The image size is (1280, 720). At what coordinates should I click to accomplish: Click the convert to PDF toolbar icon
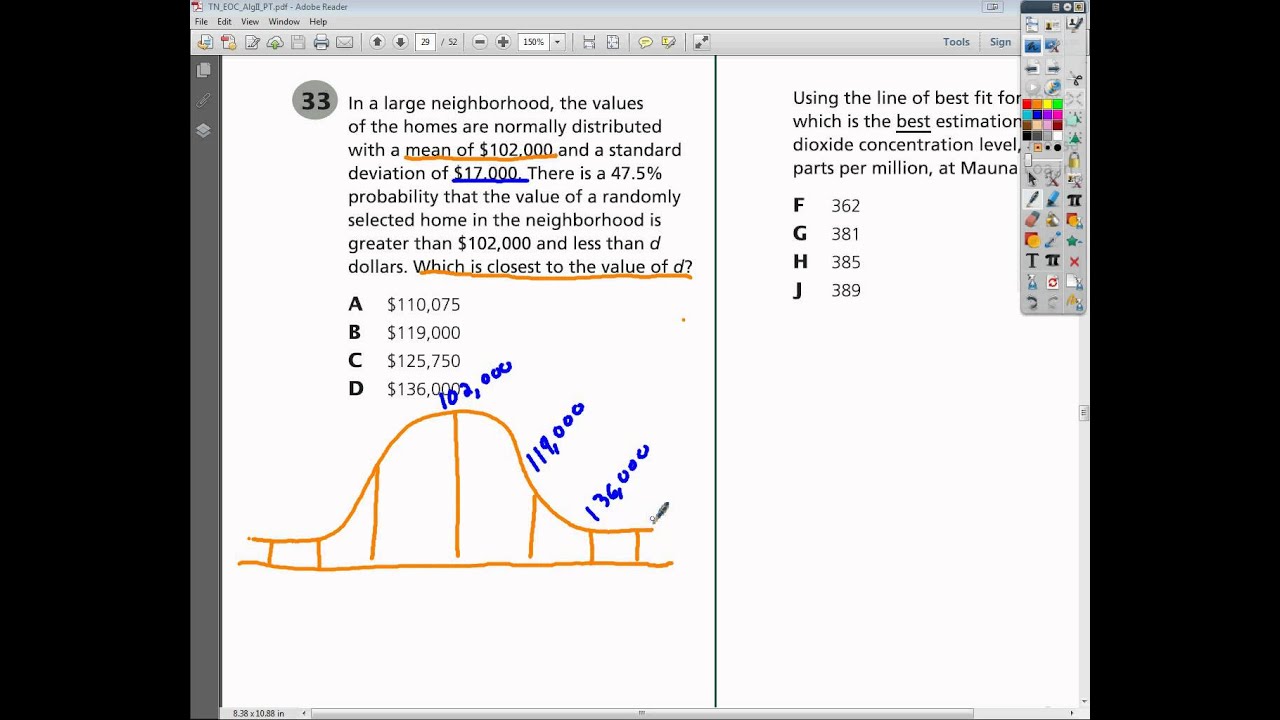[229, 42]
